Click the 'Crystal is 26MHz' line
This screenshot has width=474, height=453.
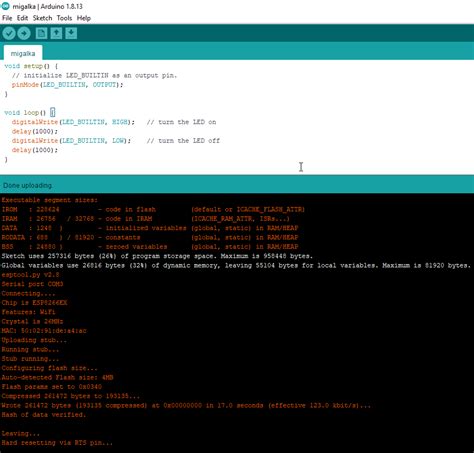pos(32,321)
